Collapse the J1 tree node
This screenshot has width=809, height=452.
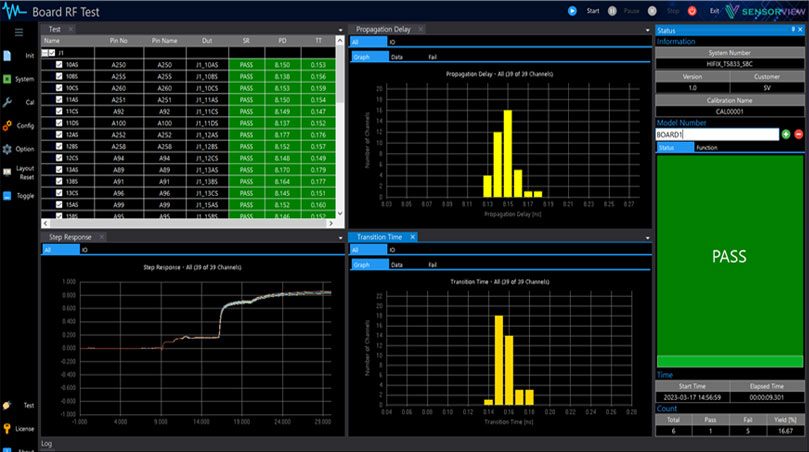click(45, 53)
